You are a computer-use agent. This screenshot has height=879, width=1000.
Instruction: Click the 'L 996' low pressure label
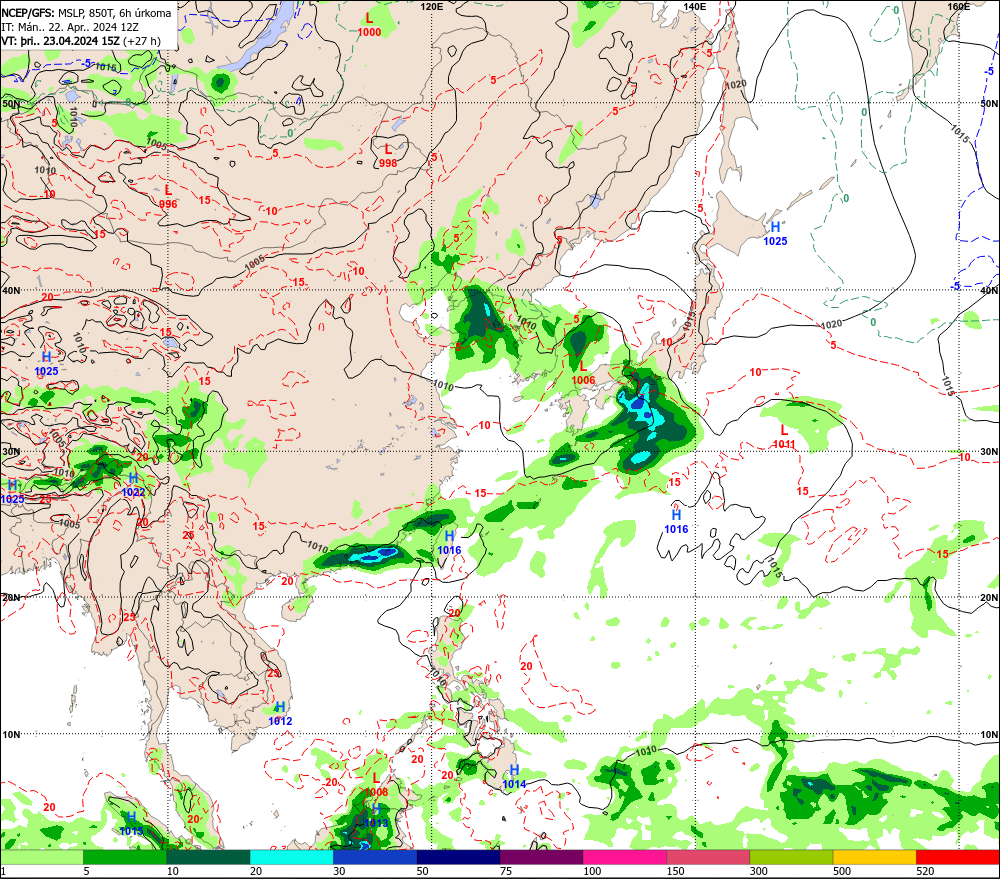click(168, 196)
